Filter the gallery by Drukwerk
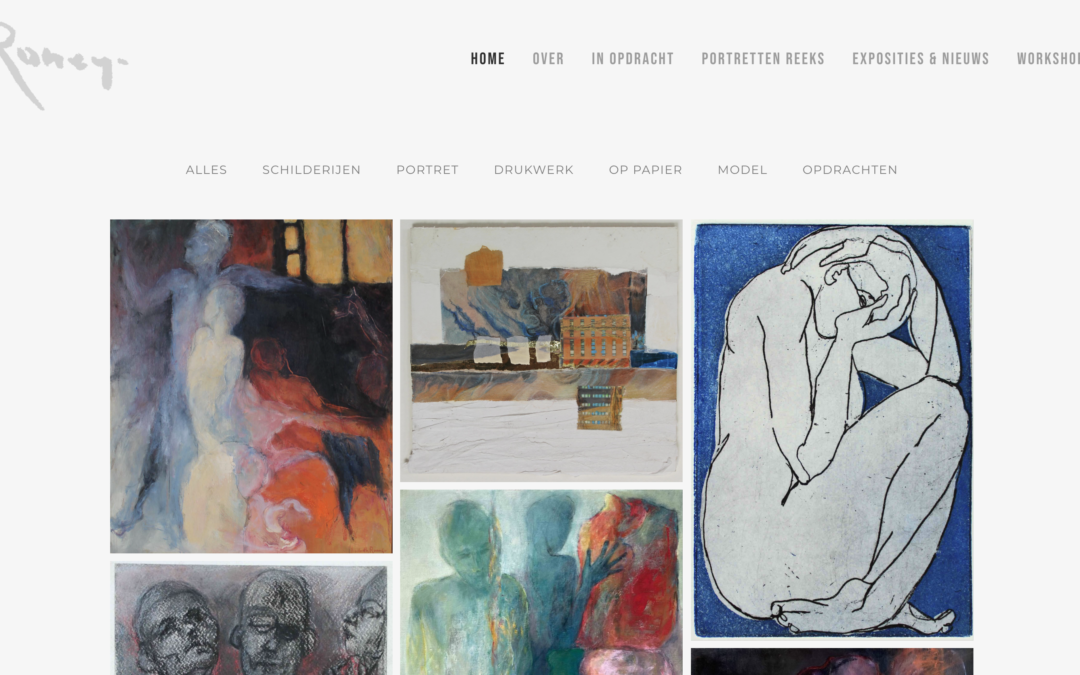Image resolution: width=1080 pixels, height=675 pixels. tap(533, 170)
